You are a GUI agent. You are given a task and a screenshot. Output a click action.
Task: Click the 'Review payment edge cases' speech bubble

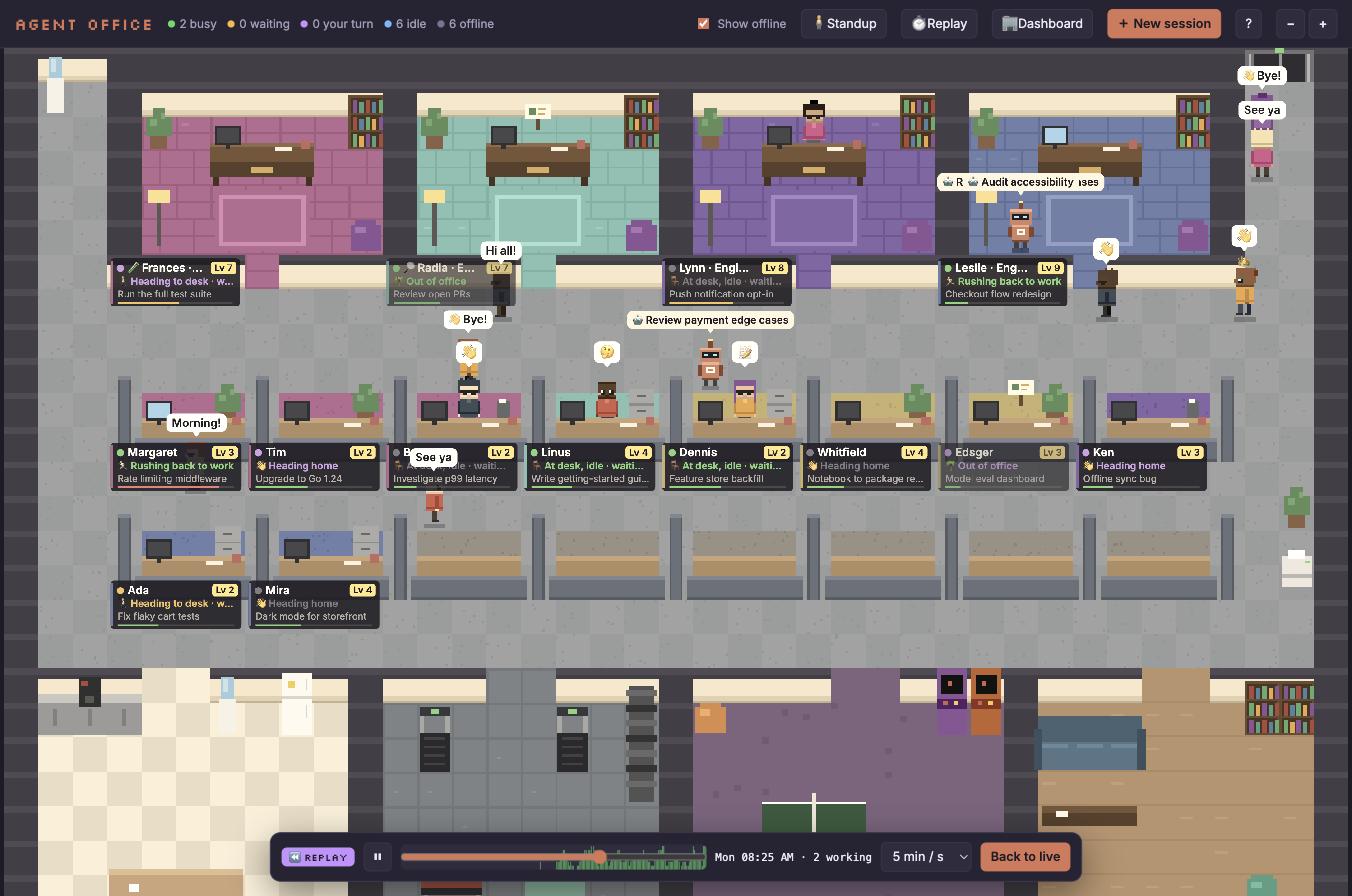710,320
